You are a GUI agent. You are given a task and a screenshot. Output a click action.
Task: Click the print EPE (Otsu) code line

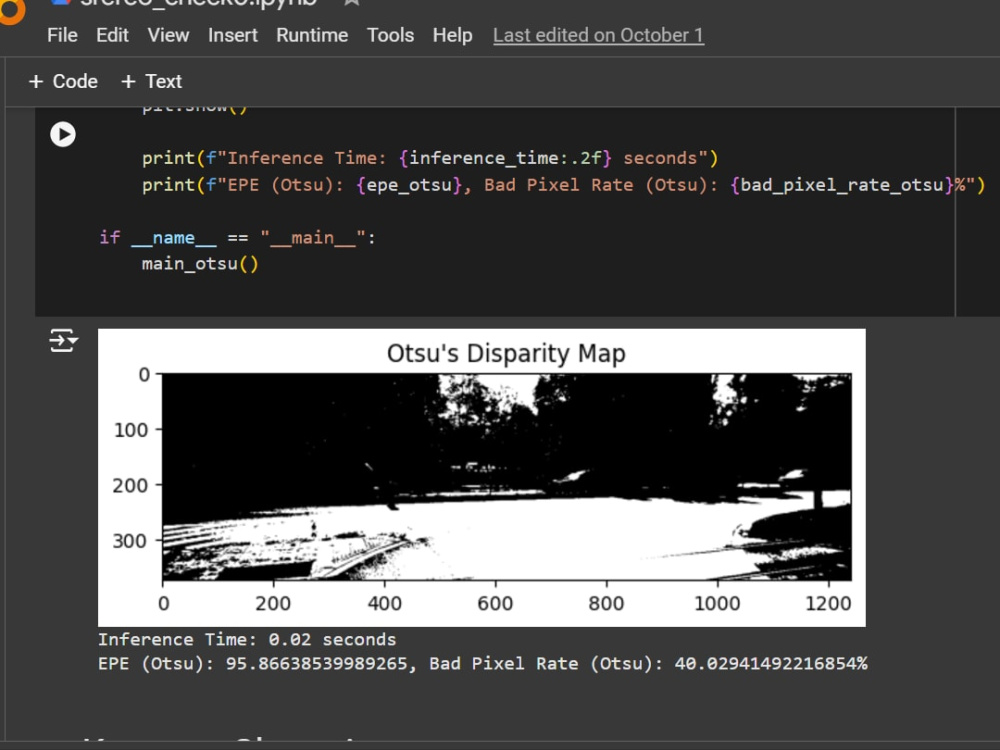click(564, 185)
